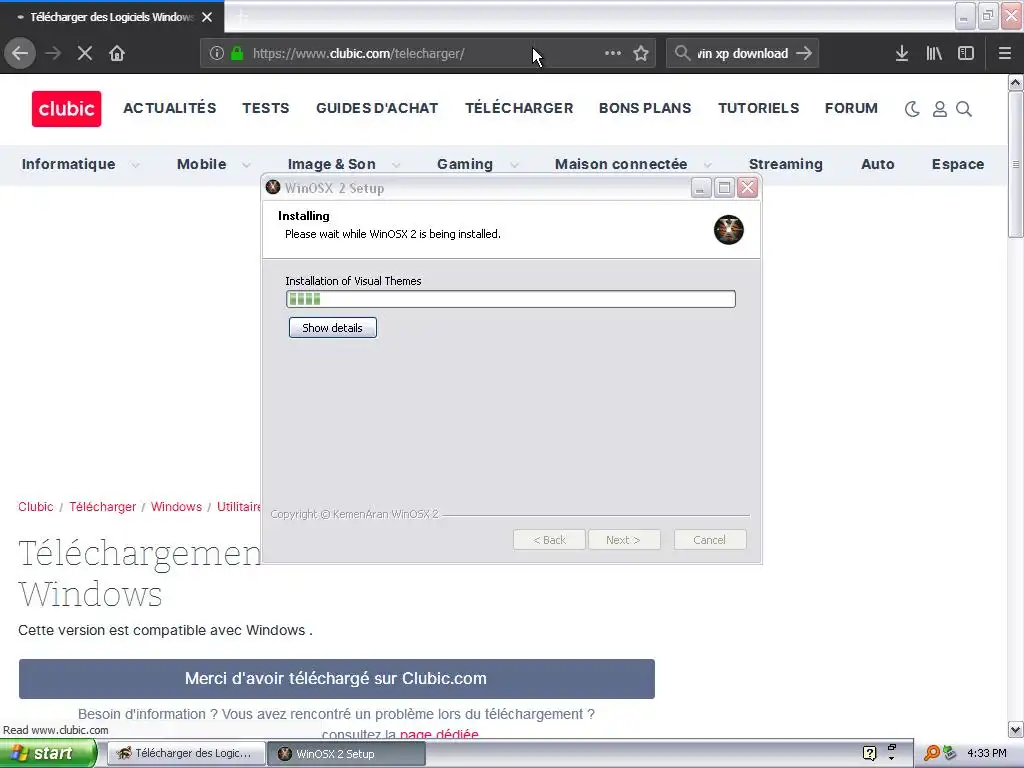1024x768 pixels.
Task: Open the Windows breadcrumb link
Action: [x=176, y=507]
